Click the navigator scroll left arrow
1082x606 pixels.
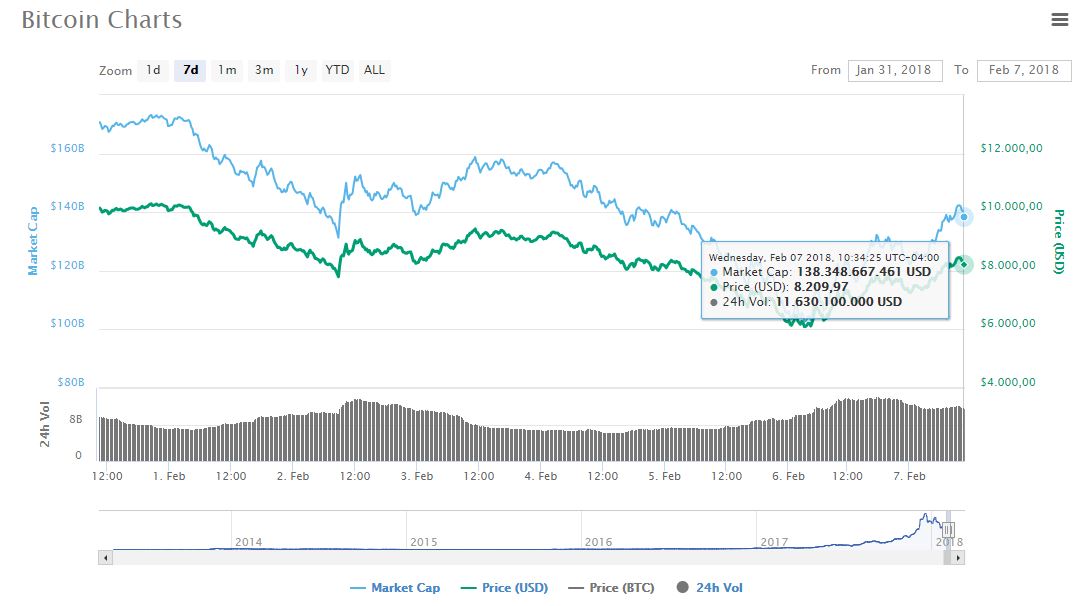[106, 558]
